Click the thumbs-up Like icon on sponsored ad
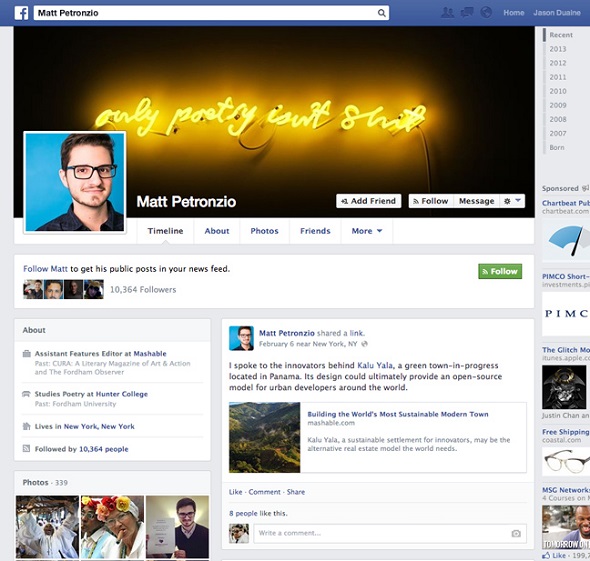Screen dimensions: 590x561 pos(546,555)
